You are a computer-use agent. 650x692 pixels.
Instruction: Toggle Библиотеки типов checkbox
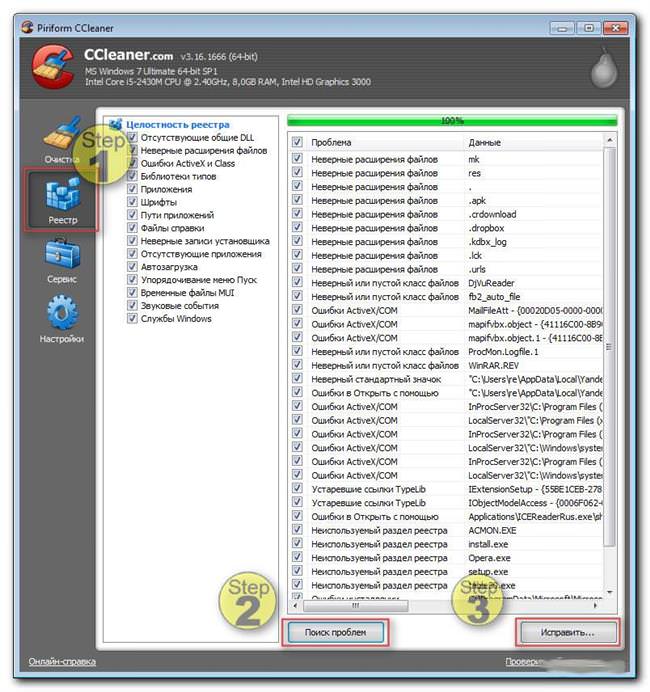pyautogui.click(x=132, y=176)
